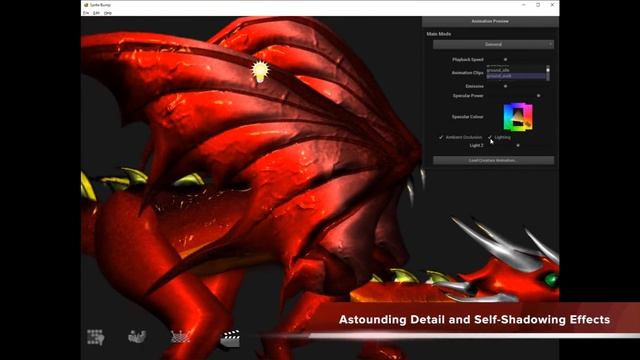Click the Light Z slider handle

coord(518,145)
